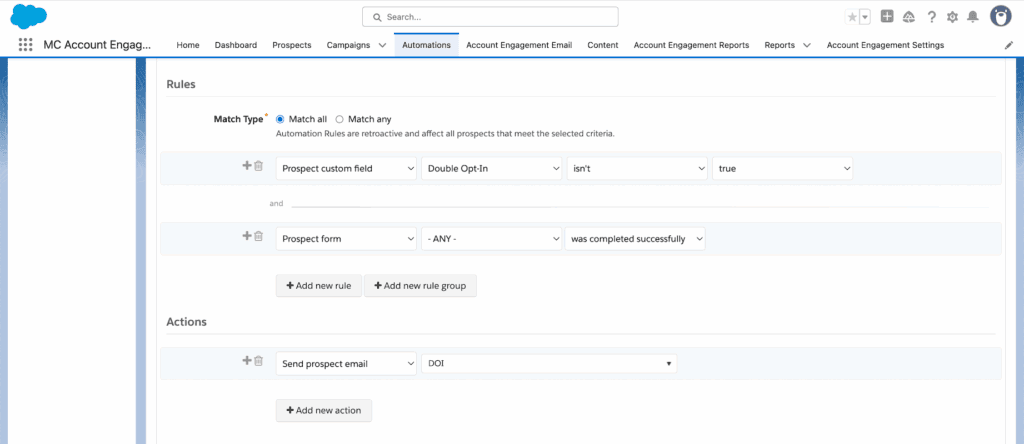
Task: Add rule after Double Opt-In row
Action: 247,166
